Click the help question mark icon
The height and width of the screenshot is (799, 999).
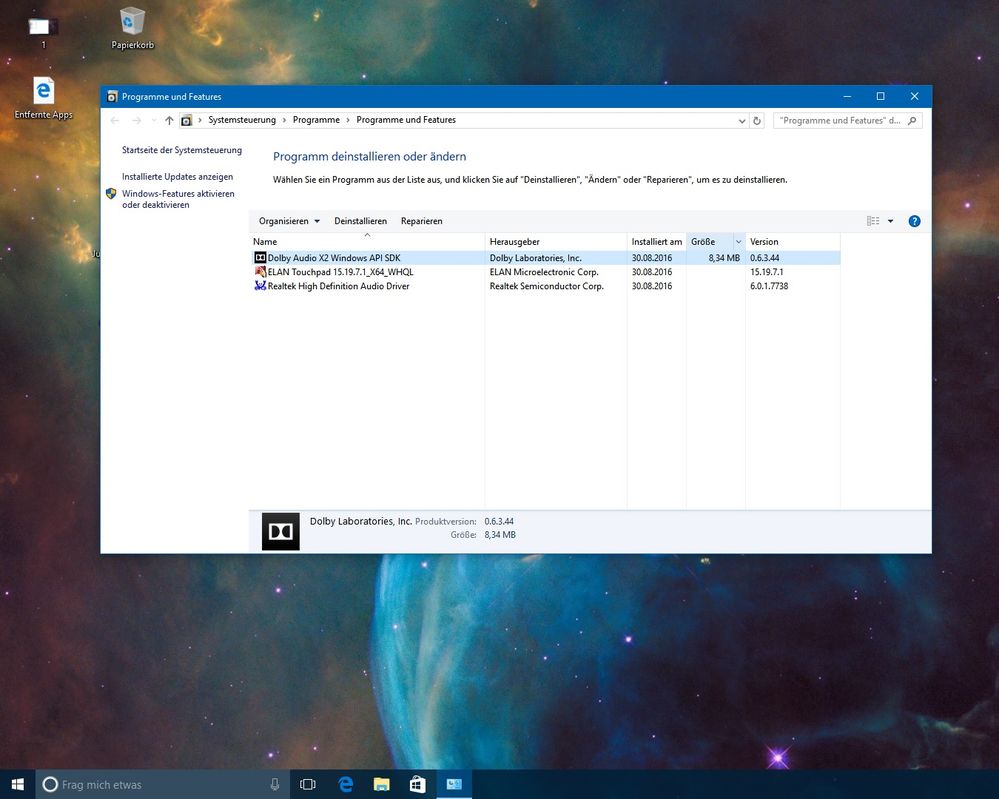click(x=914, y=221)
